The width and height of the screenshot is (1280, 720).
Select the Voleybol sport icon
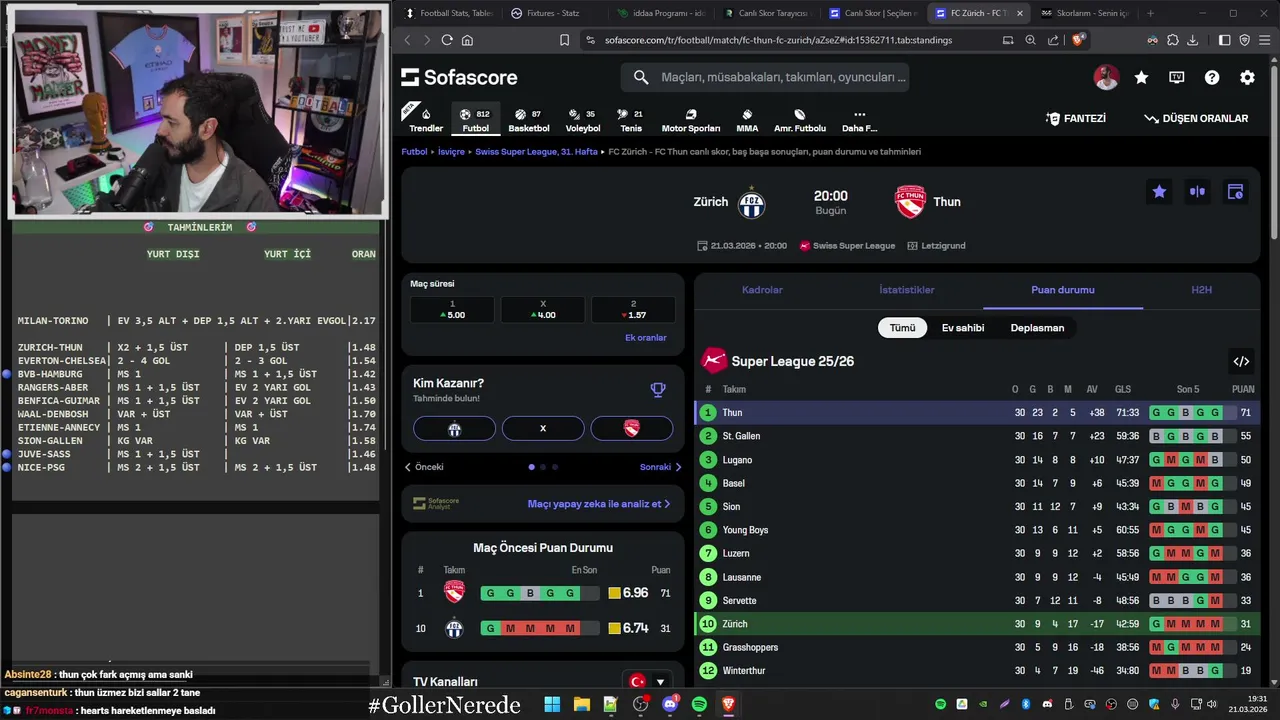pos(583,120)
